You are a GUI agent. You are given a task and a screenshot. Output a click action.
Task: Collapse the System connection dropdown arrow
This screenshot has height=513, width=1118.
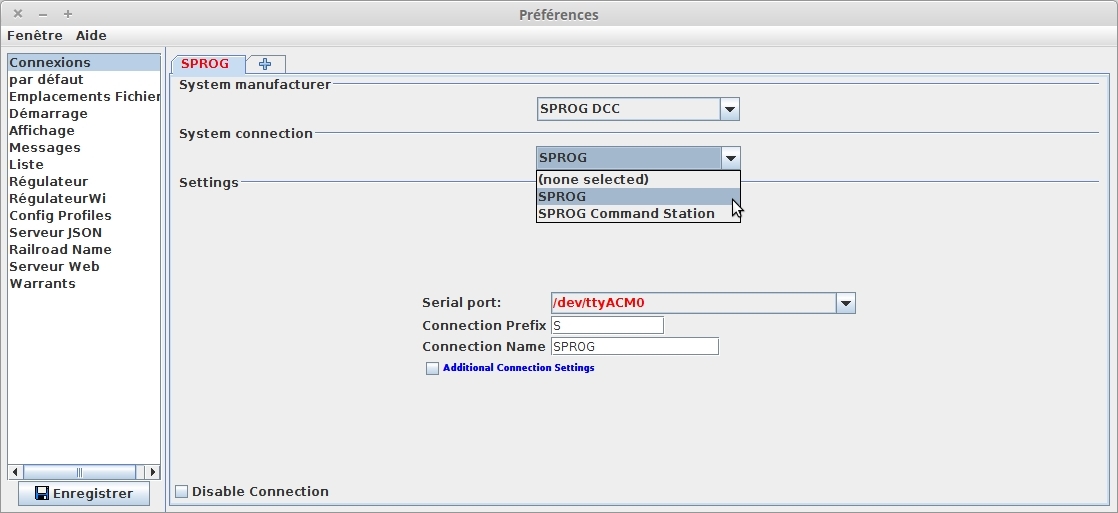tap(730, 158)
